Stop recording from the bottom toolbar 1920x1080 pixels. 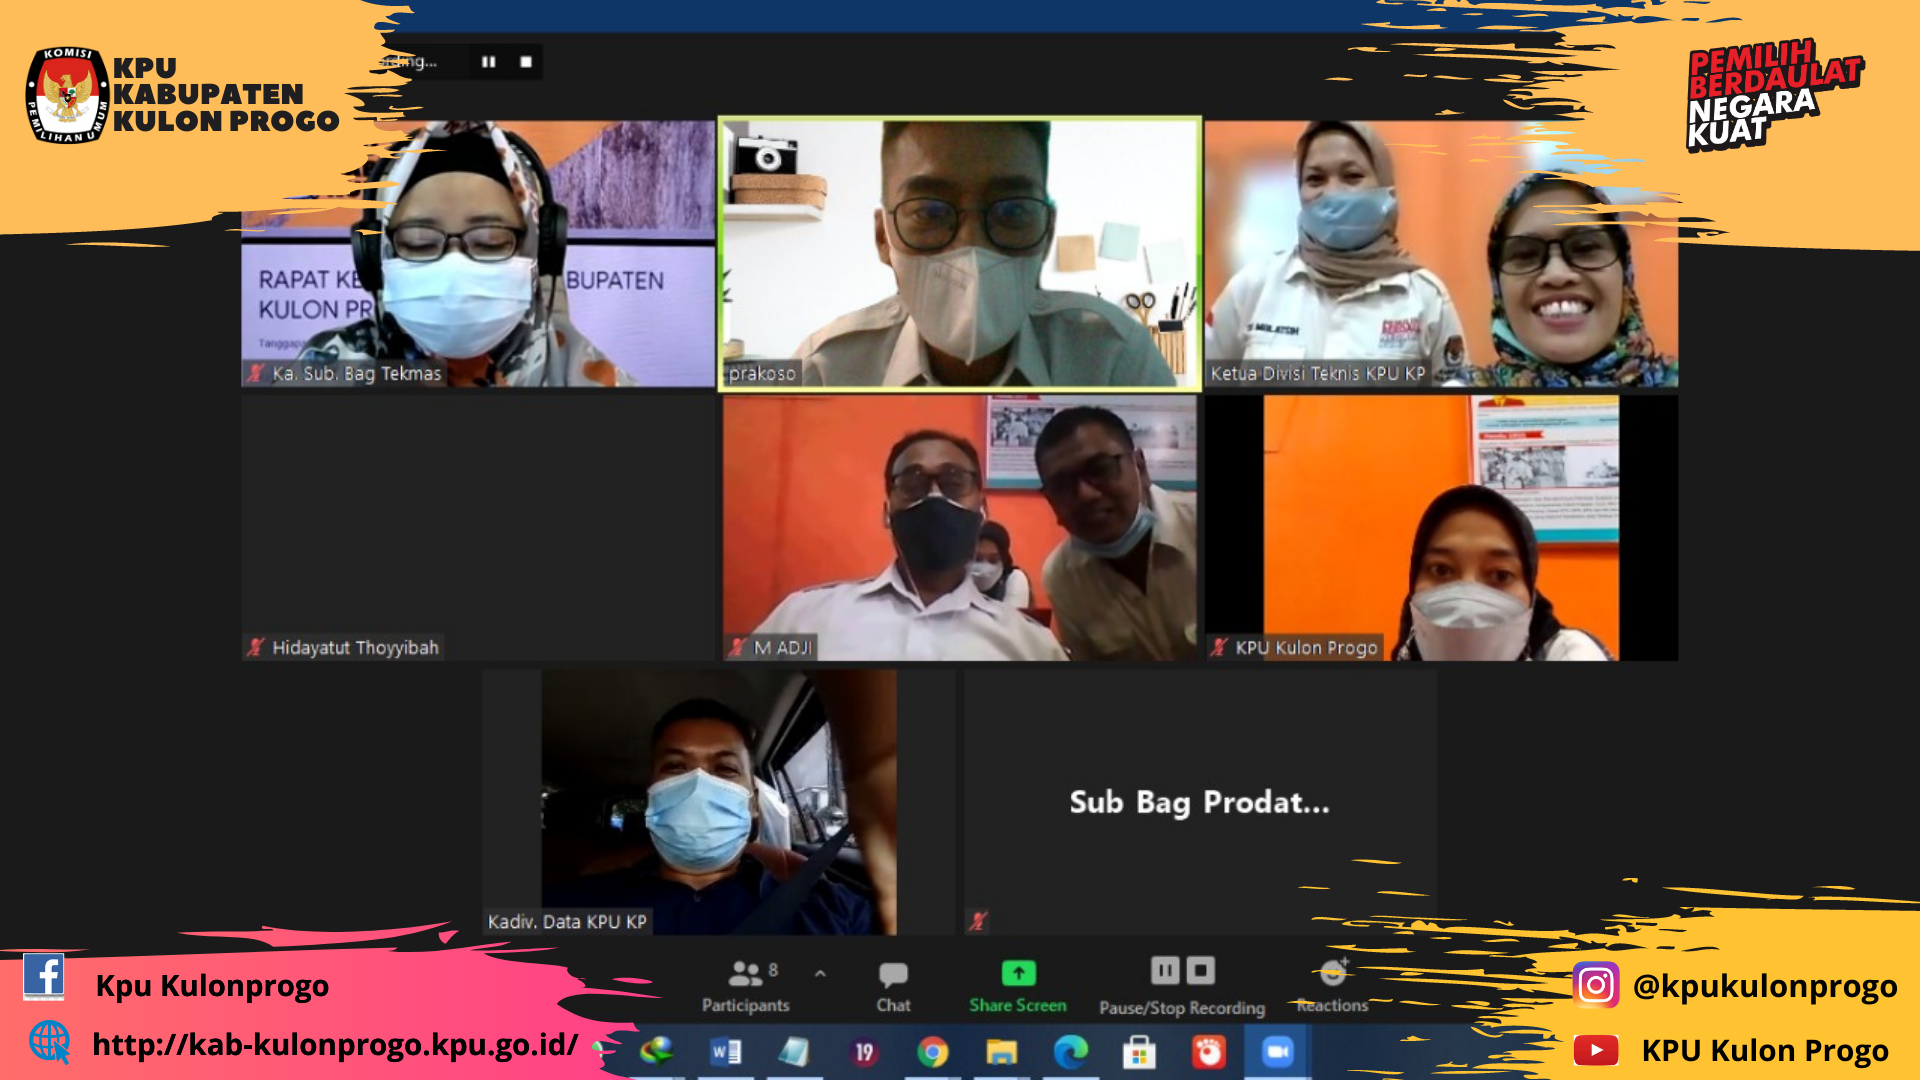click(1200, 970)
